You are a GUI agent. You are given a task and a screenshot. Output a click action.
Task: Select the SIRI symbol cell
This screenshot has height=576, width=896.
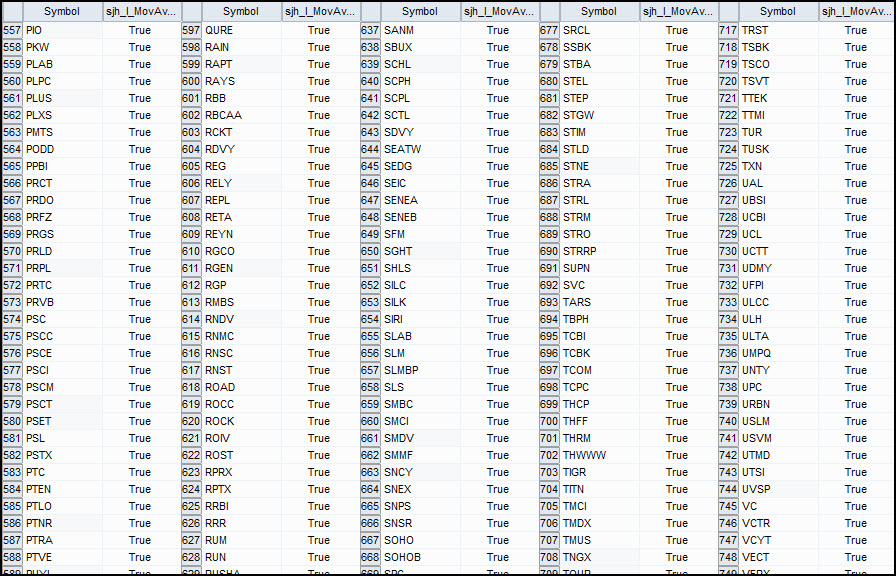[420, 319]
